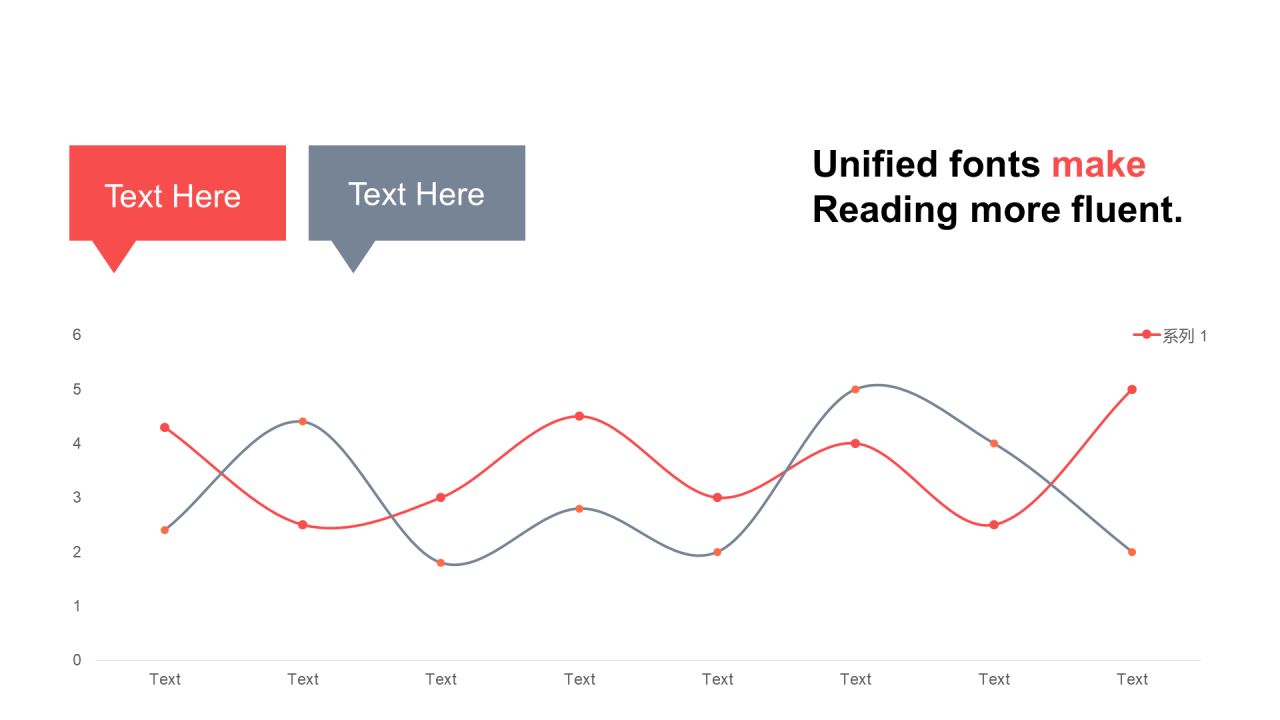Select the "Reading more fluent." heading line

click(997, 209)
